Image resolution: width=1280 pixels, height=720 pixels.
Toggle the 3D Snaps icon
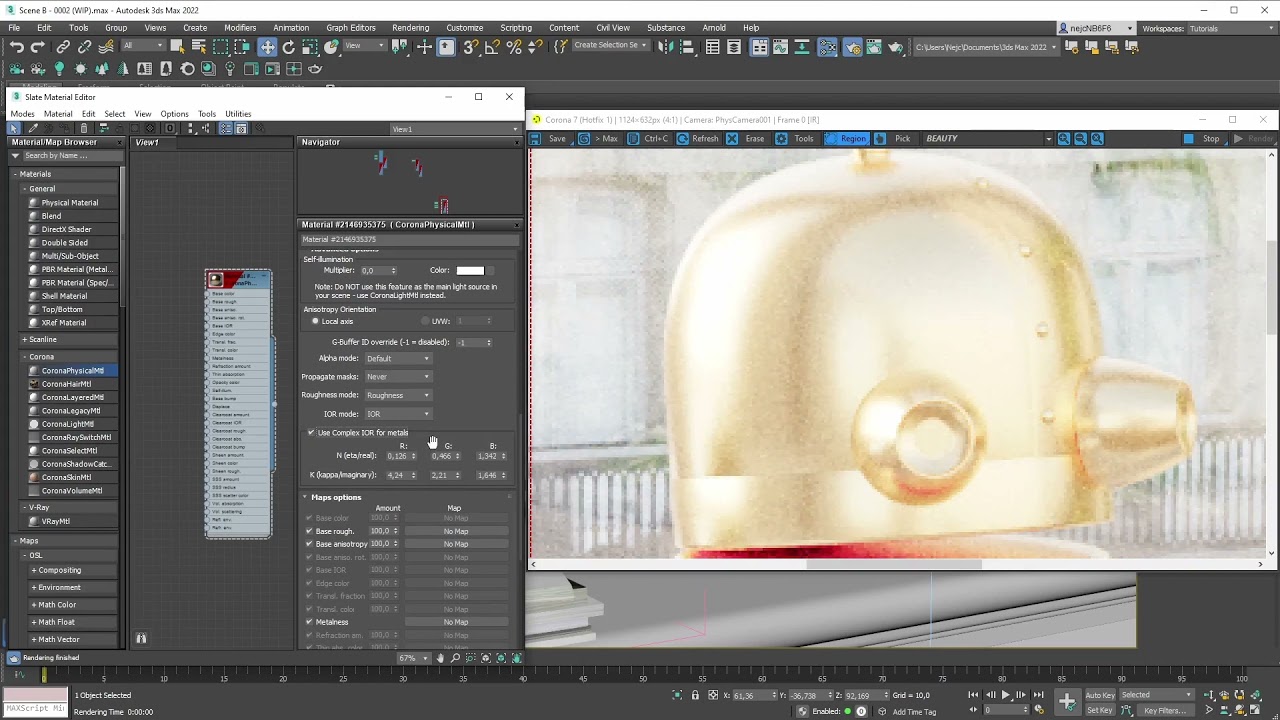coord(471,47)
